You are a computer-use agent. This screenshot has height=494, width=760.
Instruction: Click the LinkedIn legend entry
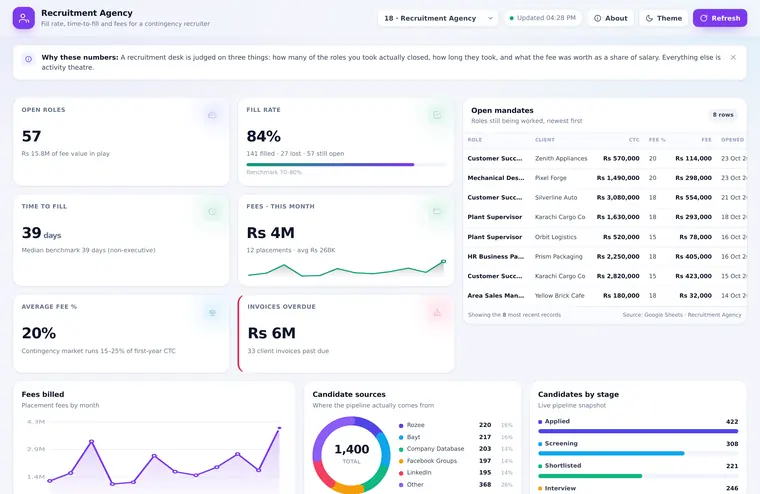click(x=455, y=473)
